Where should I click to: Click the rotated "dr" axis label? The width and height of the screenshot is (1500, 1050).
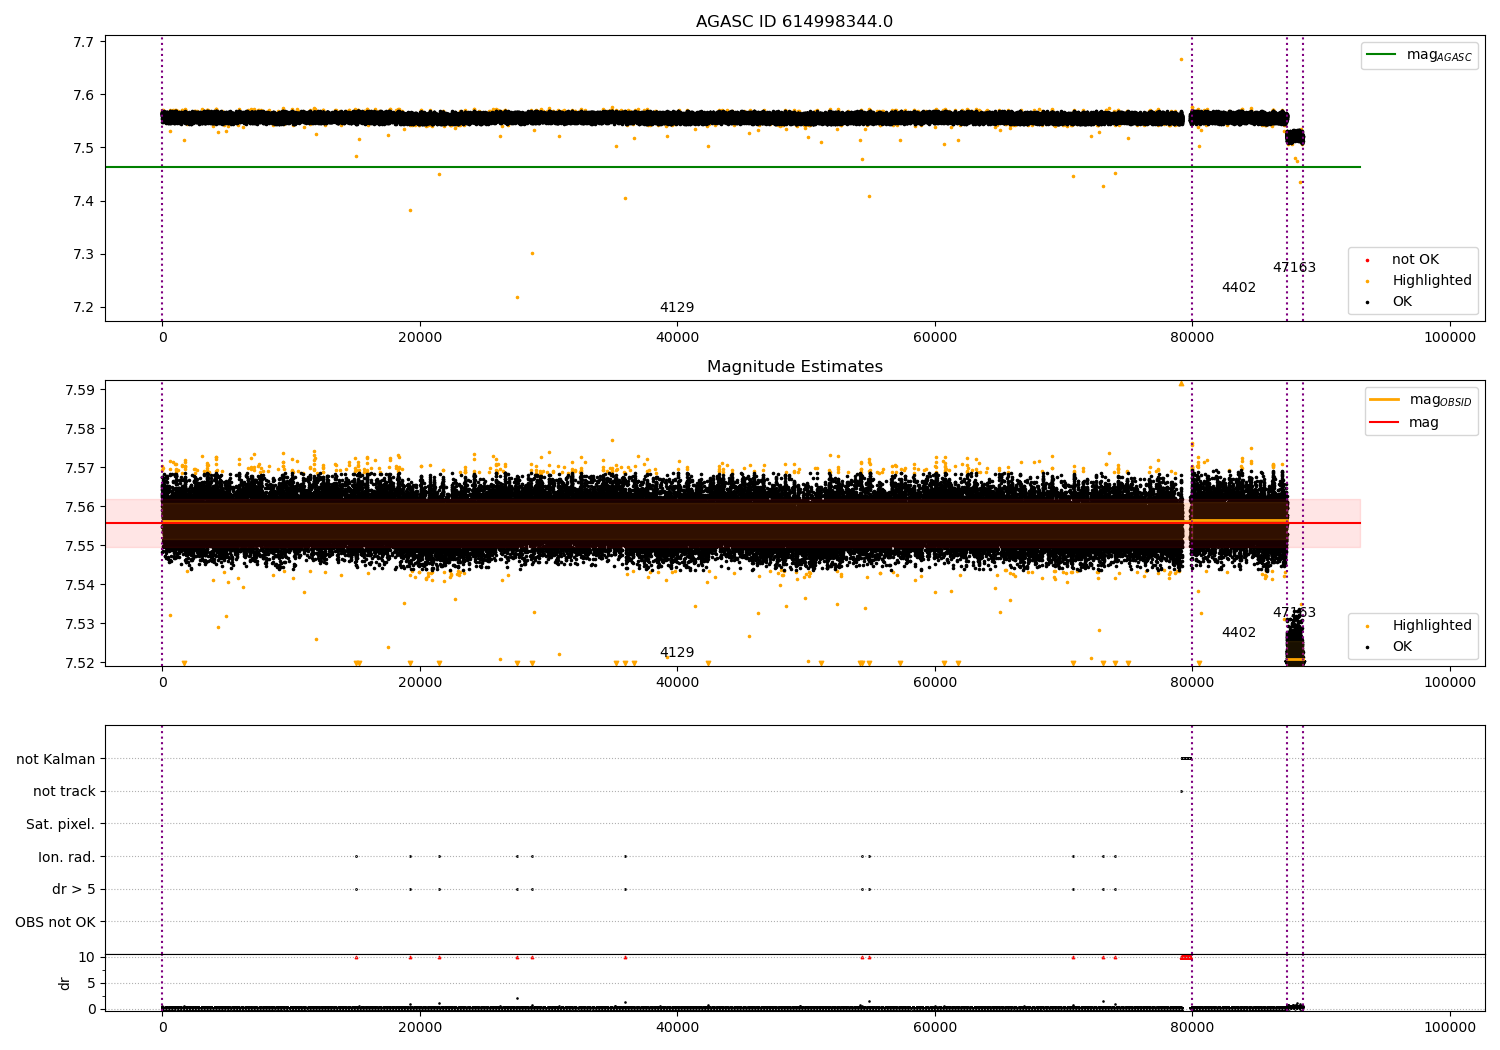tap(65, 983)
